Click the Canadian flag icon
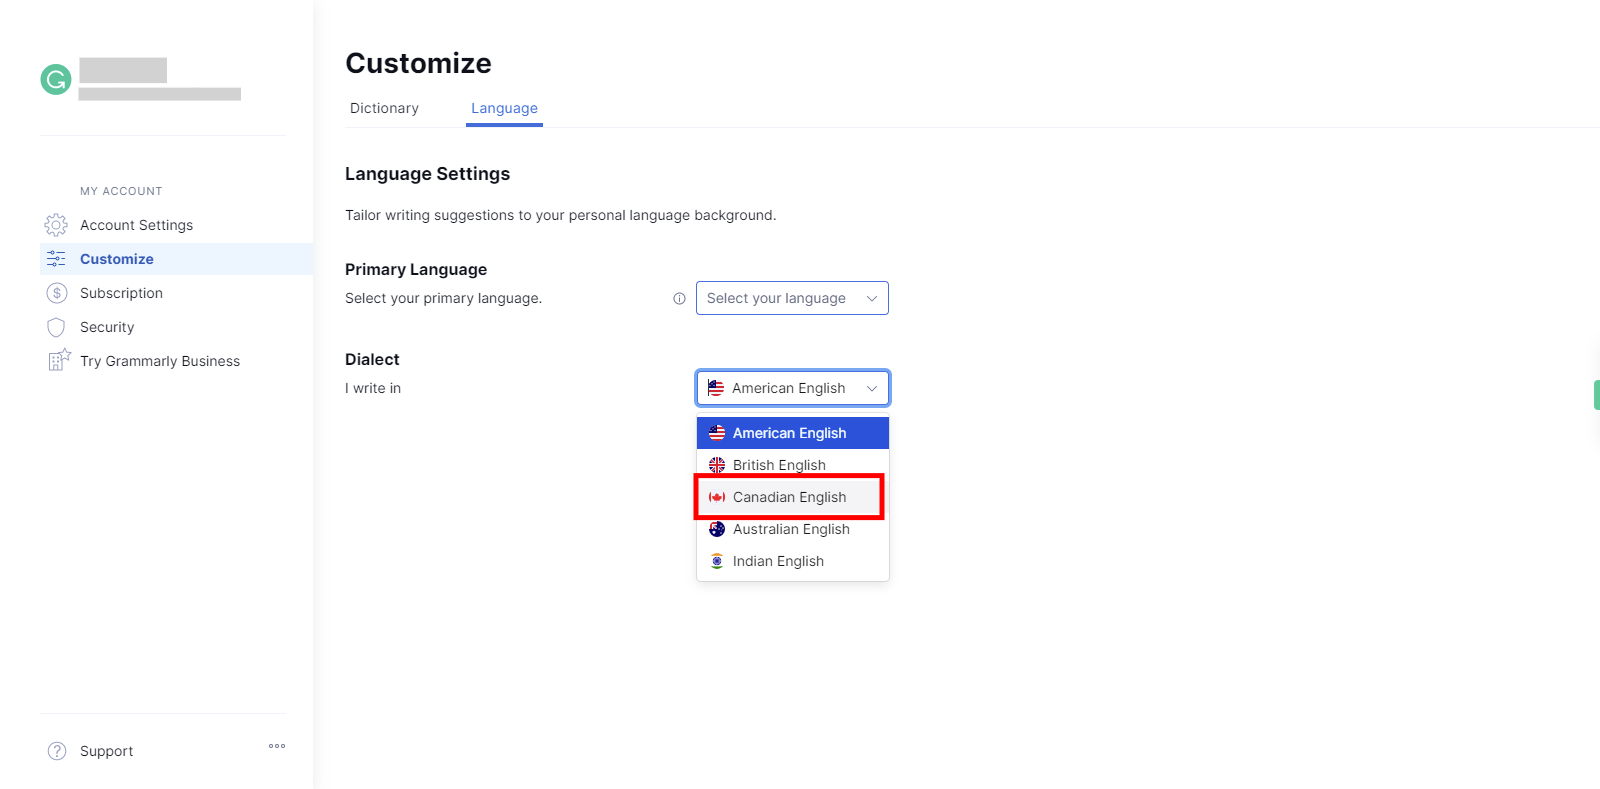1600x789 pixels. pyautogui.click(x=717, y=497)
